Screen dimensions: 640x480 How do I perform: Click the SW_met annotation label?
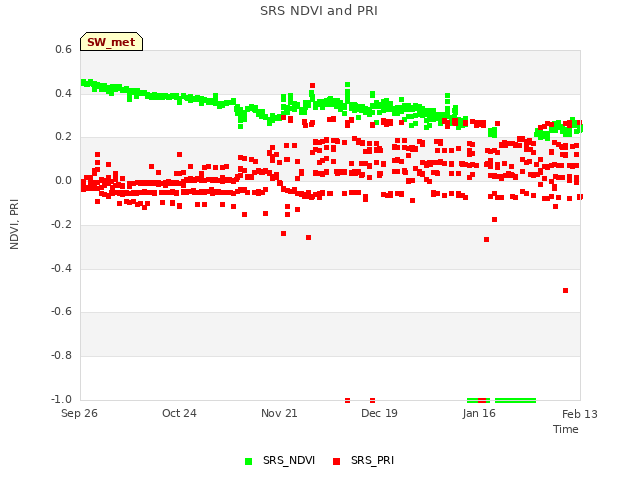click(111, 42)
